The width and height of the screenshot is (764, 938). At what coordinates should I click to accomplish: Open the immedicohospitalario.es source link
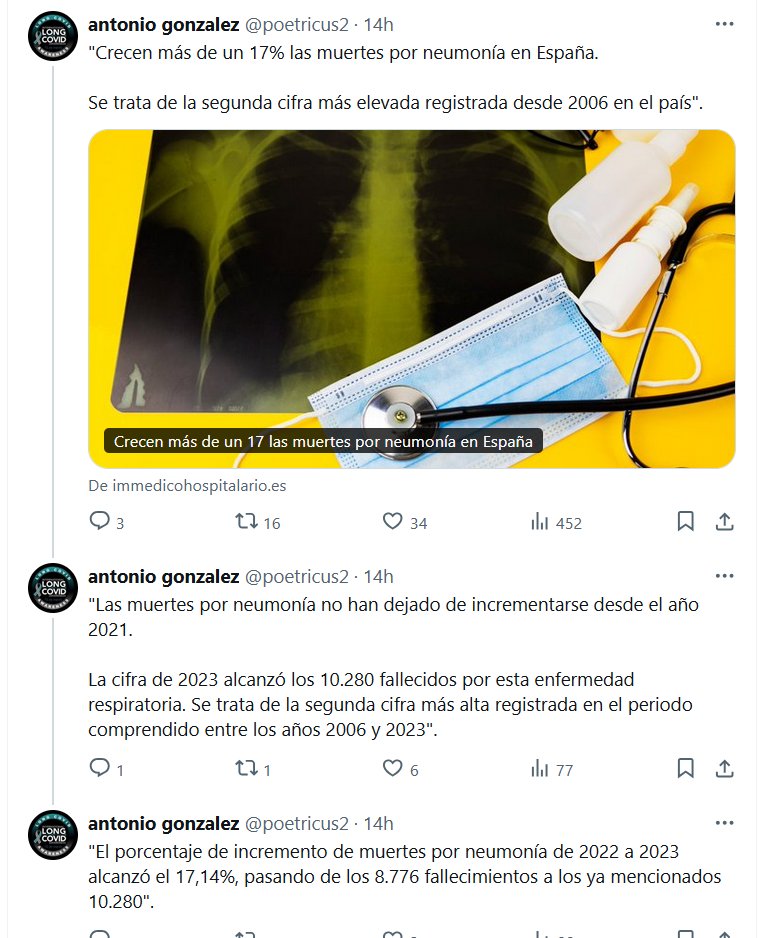[187, 486]
